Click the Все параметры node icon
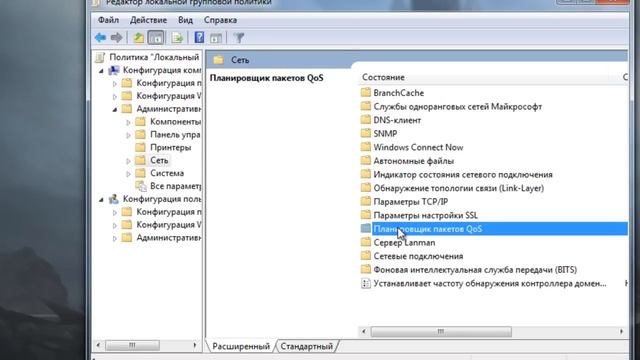 [141, 186]
